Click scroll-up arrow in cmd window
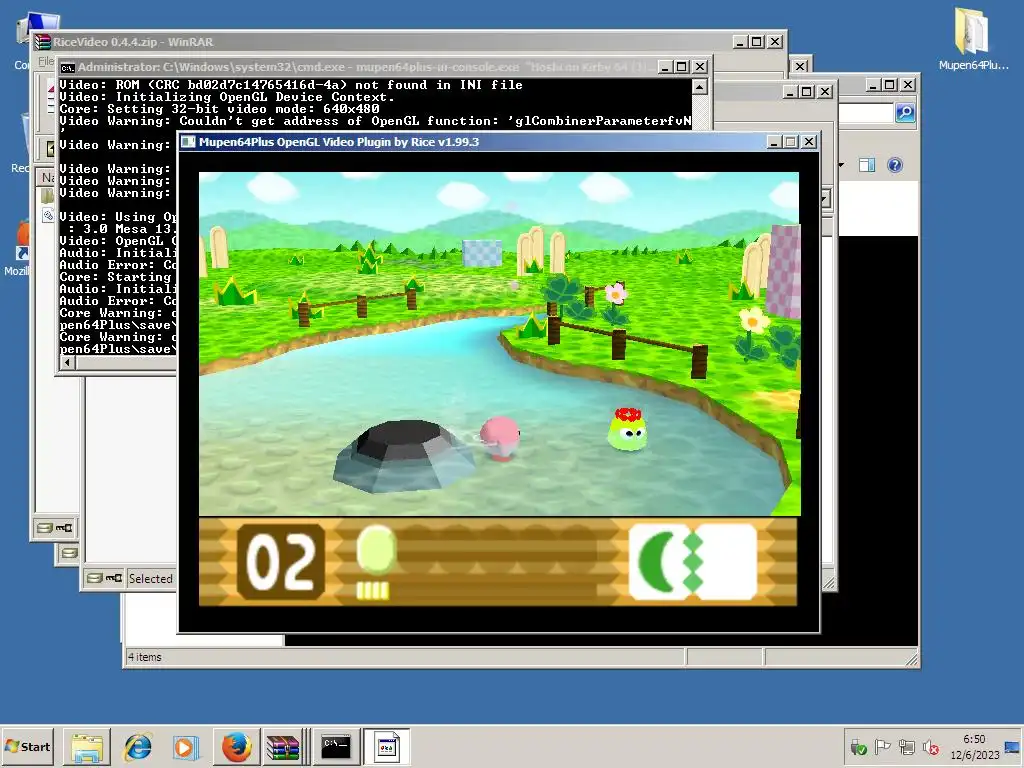This screenshot has width=1024, height=768. point(699,87)
